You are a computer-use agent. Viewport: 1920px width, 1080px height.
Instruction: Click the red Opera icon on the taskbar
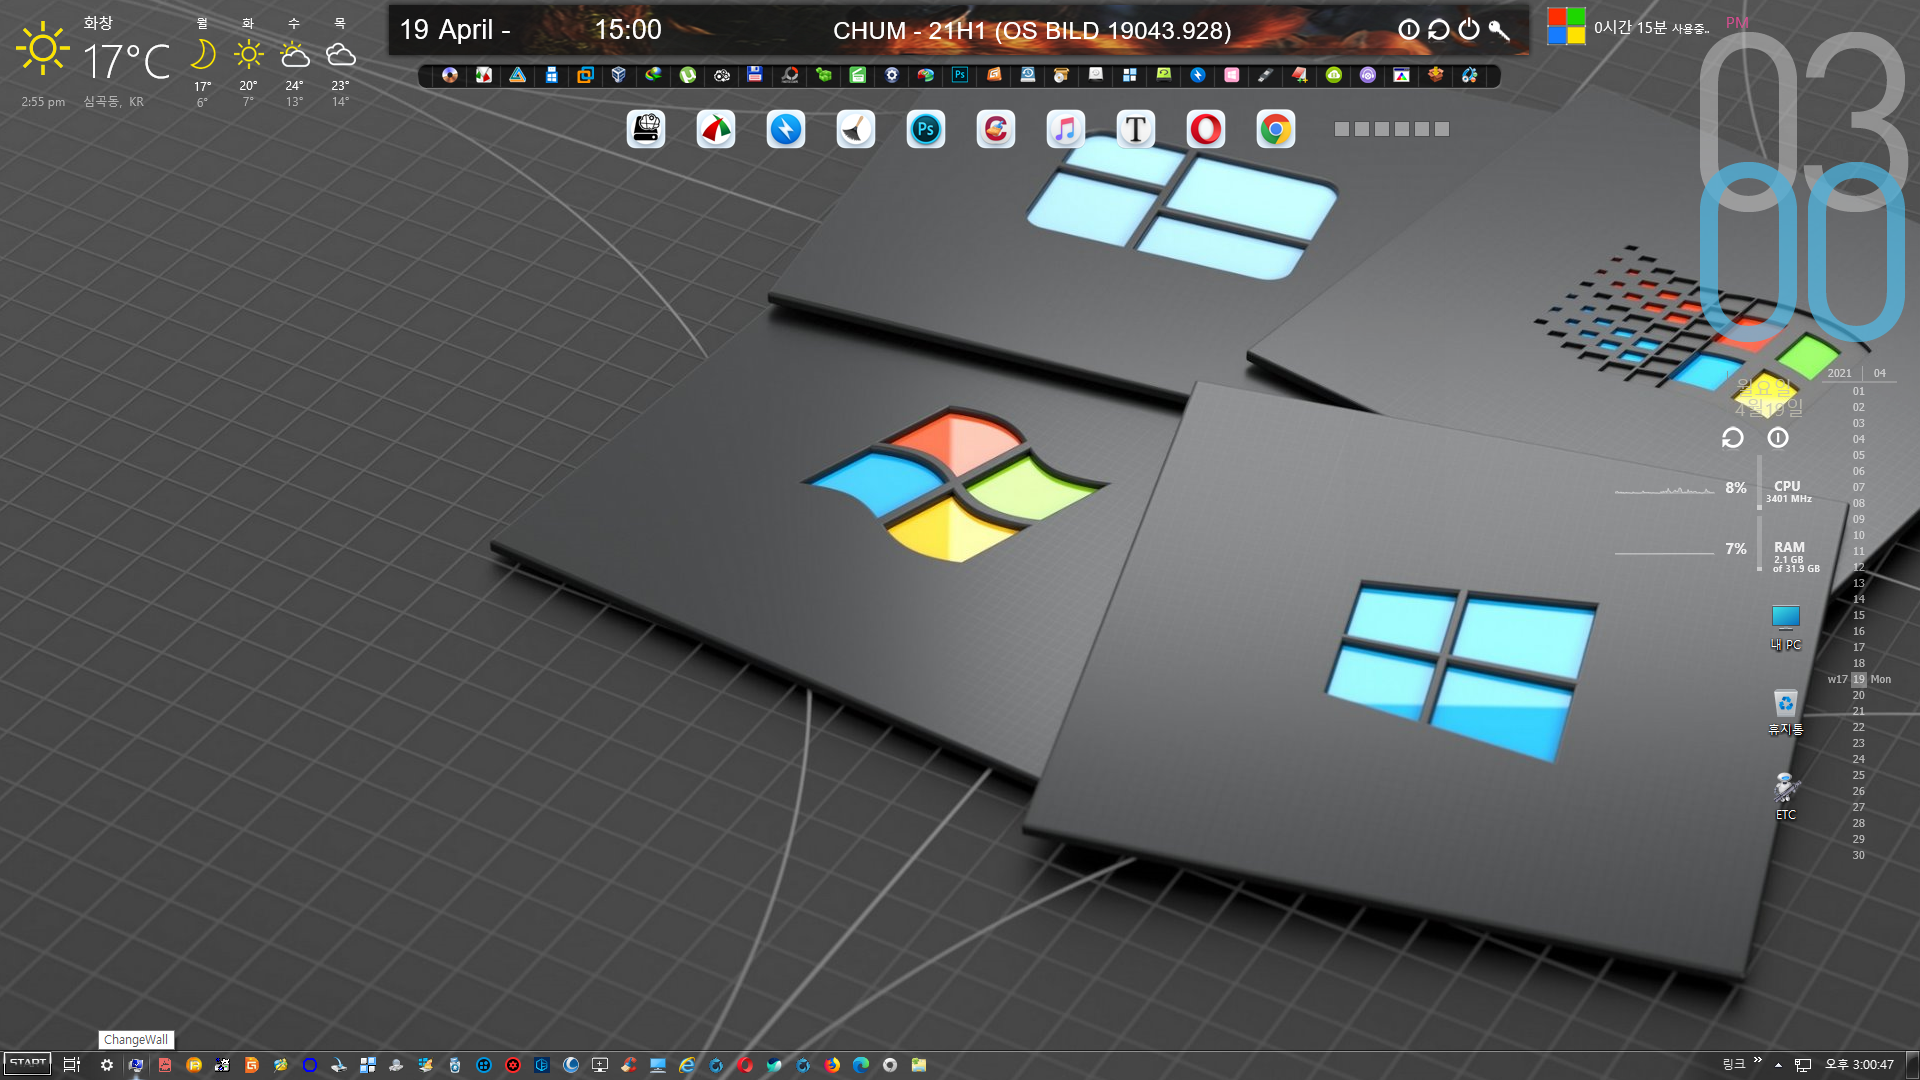click(745, 1065)
